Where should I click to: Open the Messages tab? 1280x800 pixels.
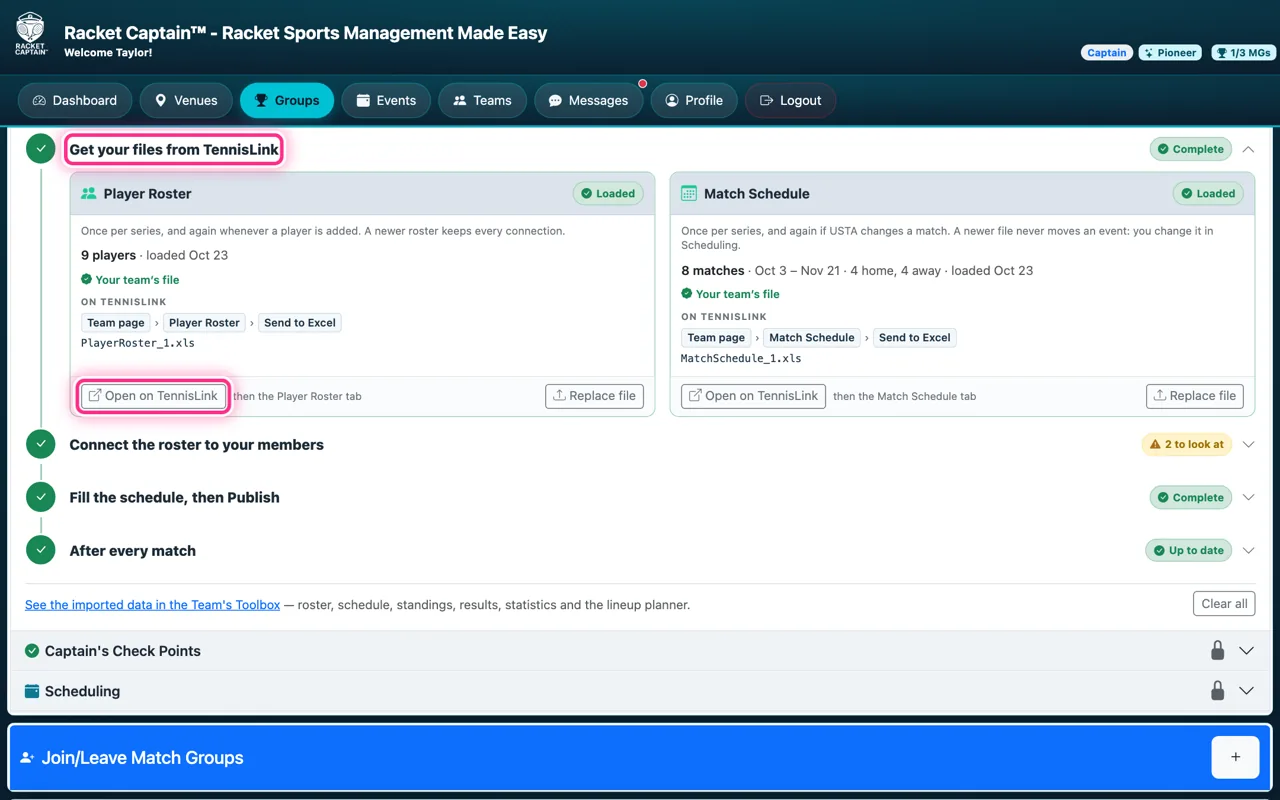tap(588, 100)
